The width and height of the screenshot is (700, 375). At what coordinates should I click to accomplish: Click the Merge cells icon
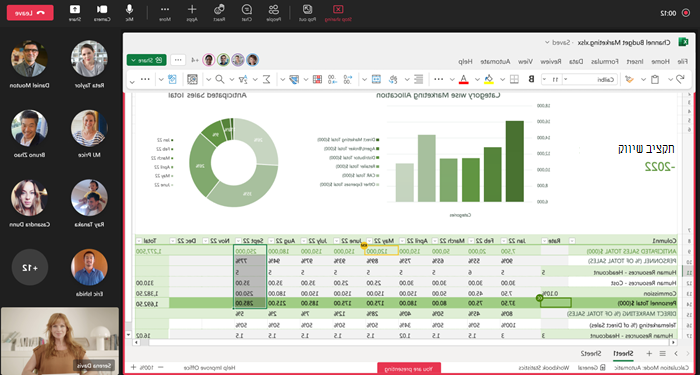pyautogui.click(x=376, y=79)
